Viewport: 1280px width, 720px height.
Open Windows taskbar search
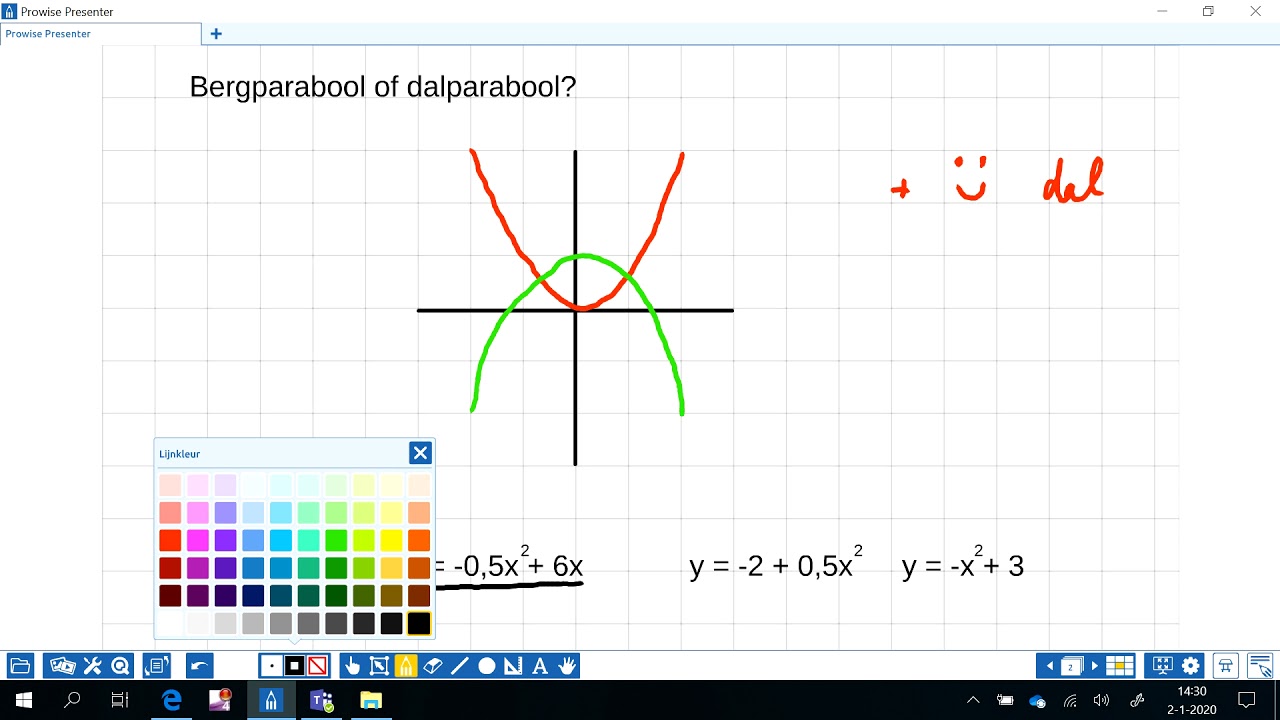[72, 700]
